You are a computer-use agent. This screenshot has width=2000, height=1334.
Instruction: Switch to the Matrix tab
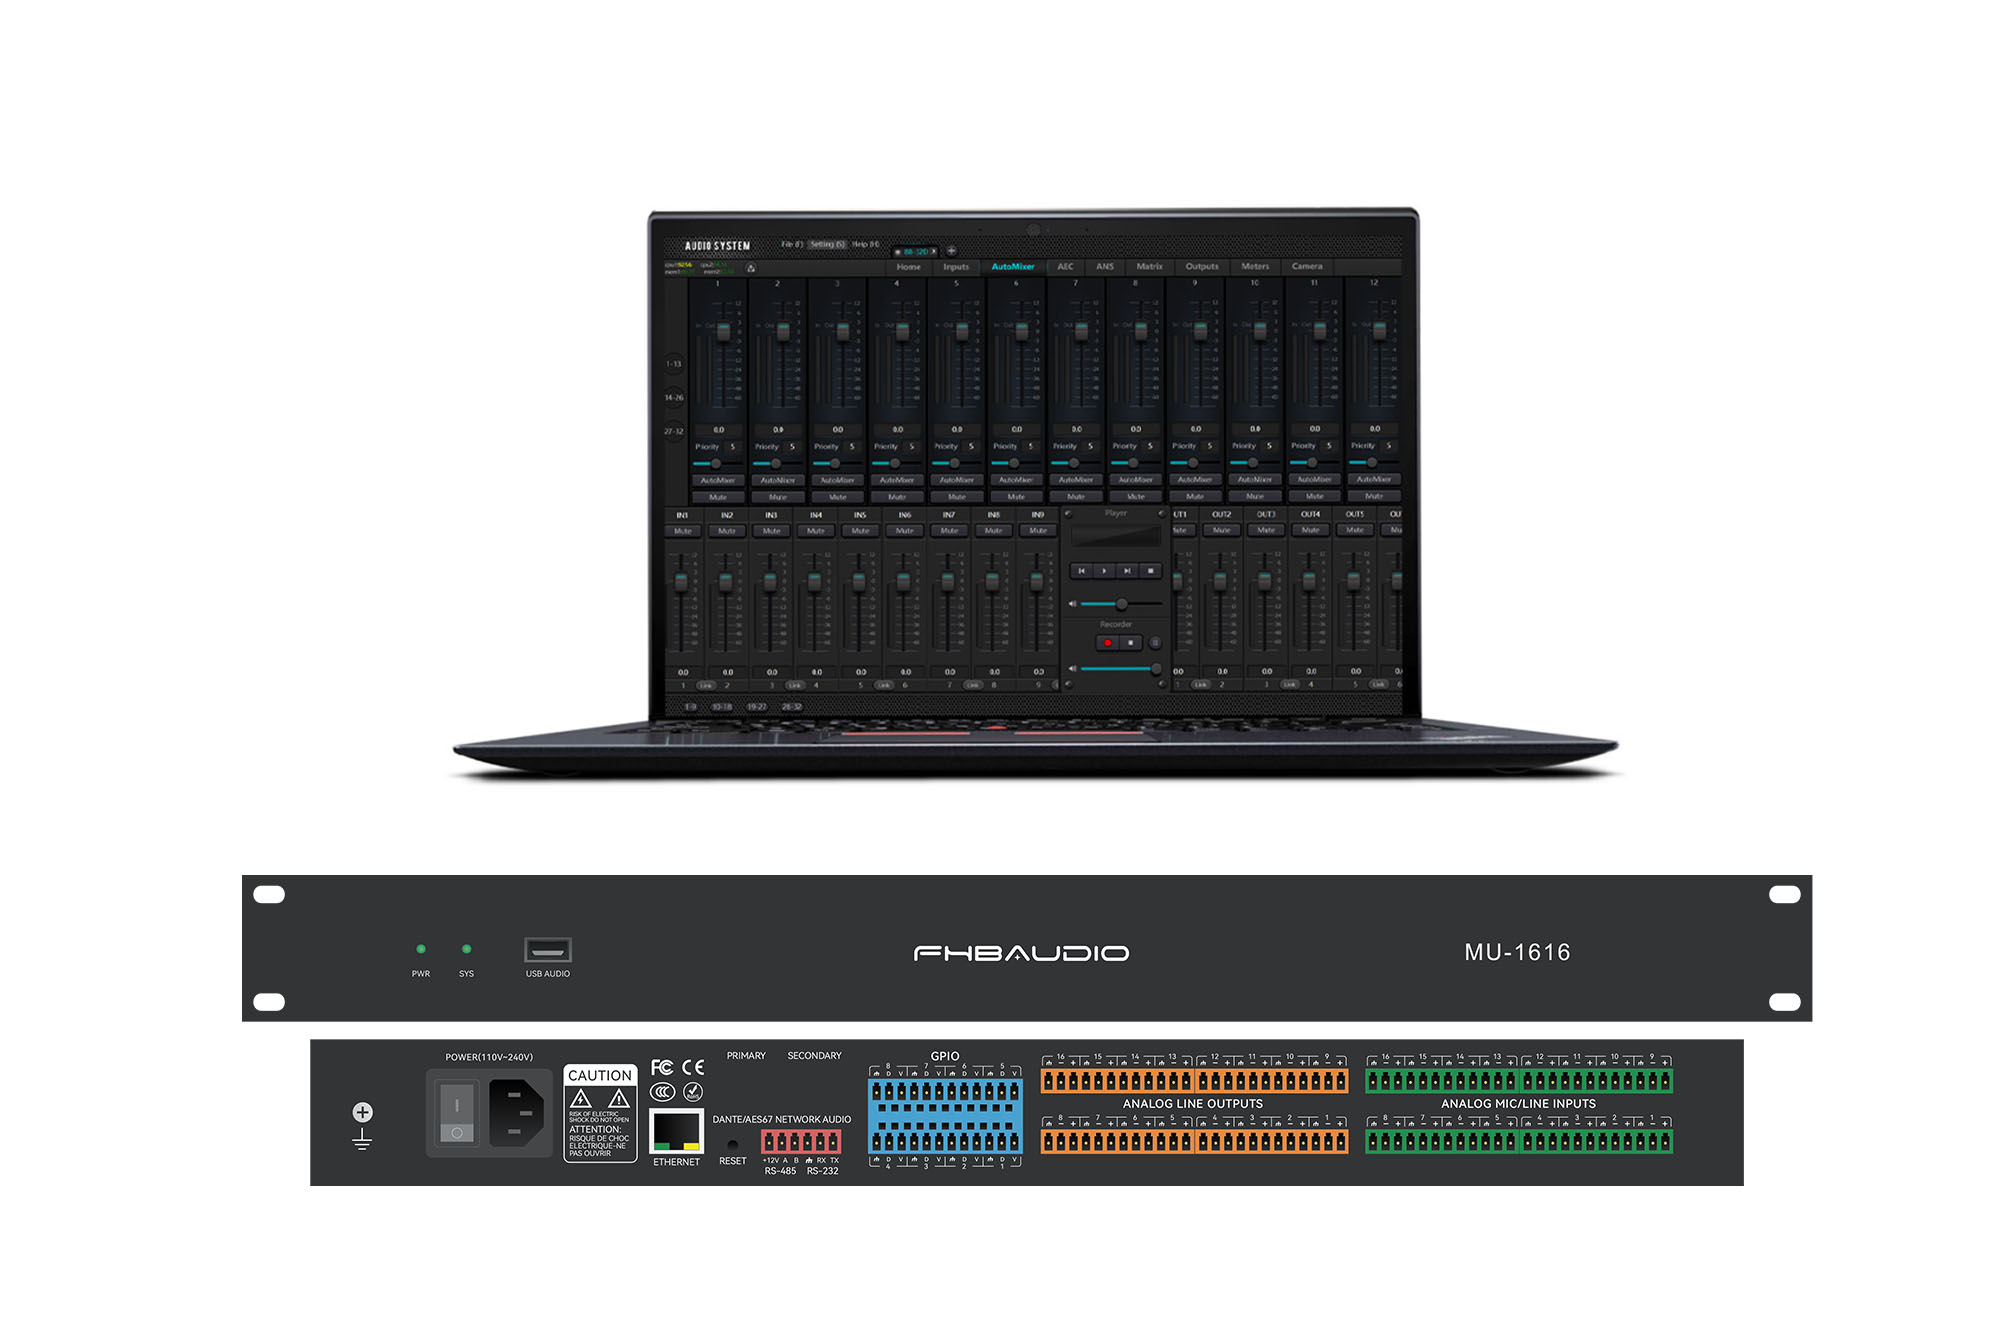pyautogui.click(x=1149, y=267)
